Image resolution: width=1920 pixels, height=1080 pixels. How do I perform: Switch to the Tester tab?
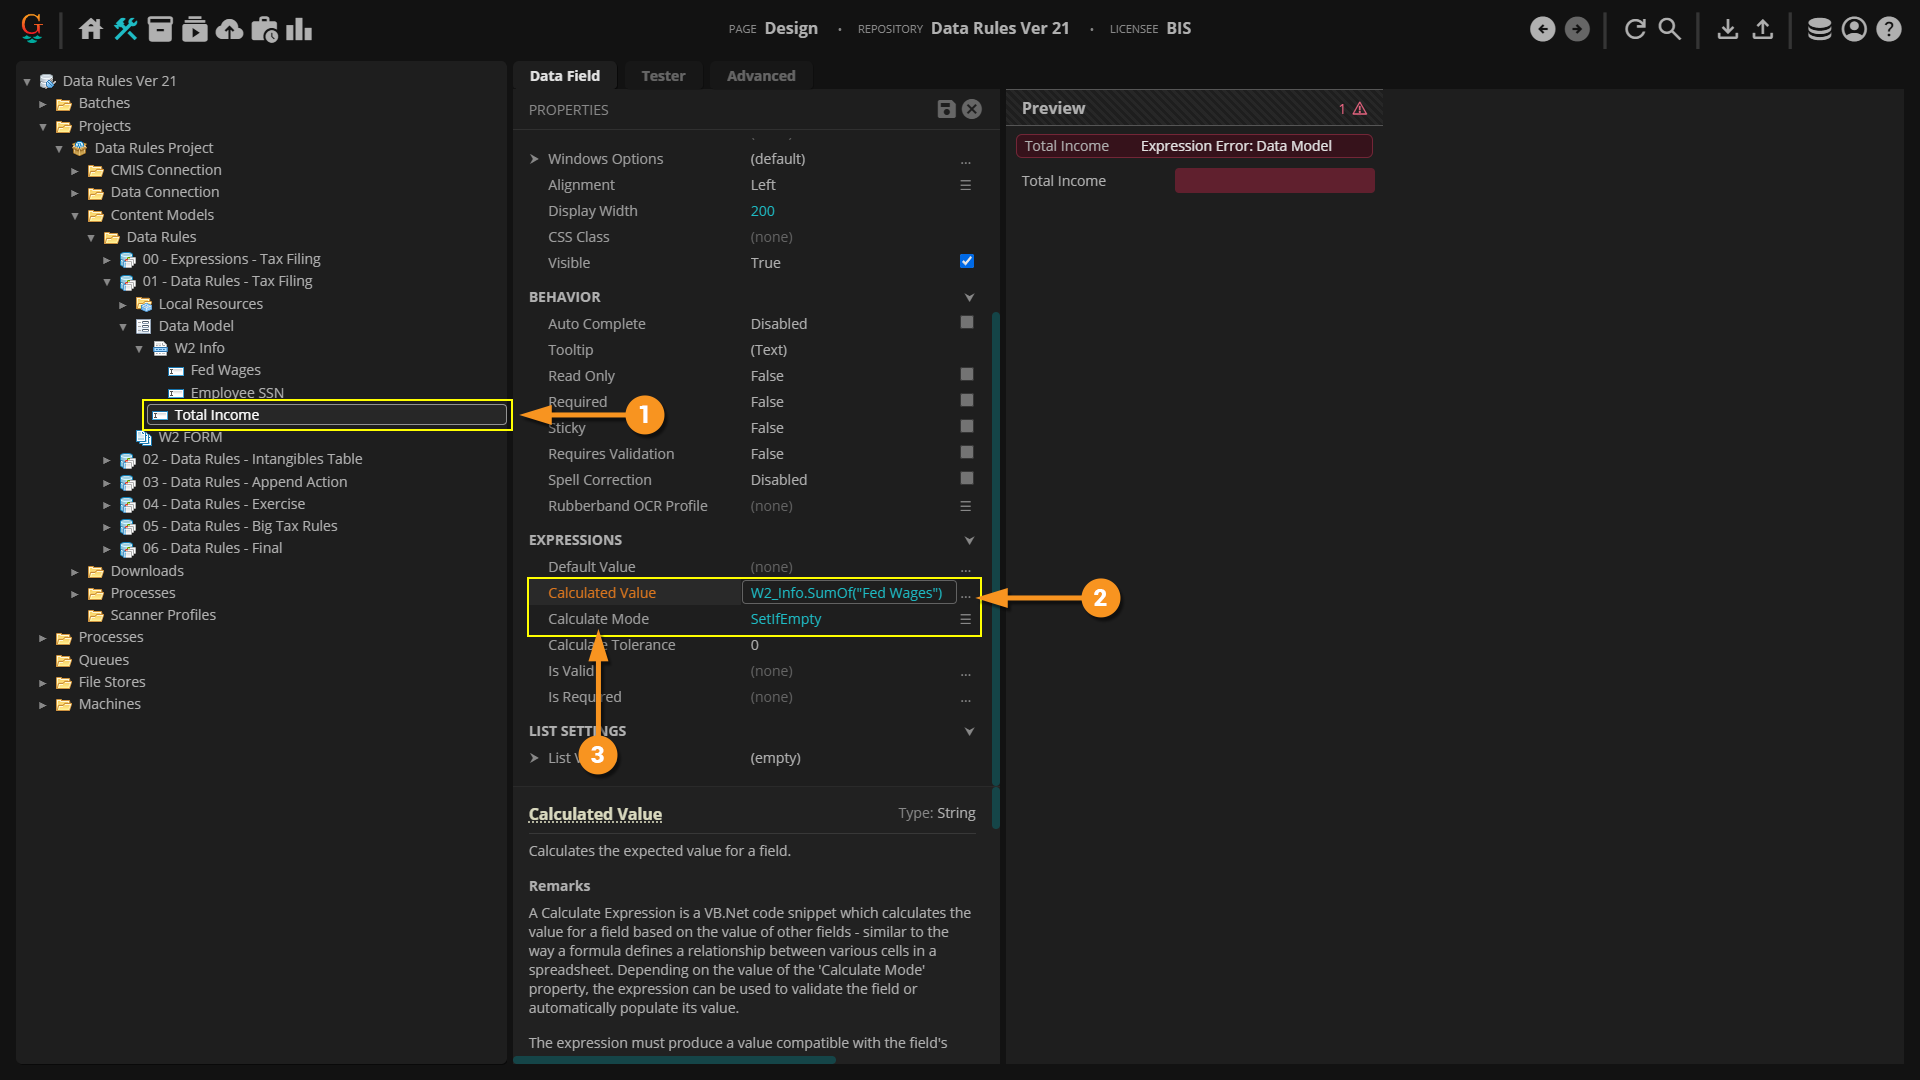(663, 76)
